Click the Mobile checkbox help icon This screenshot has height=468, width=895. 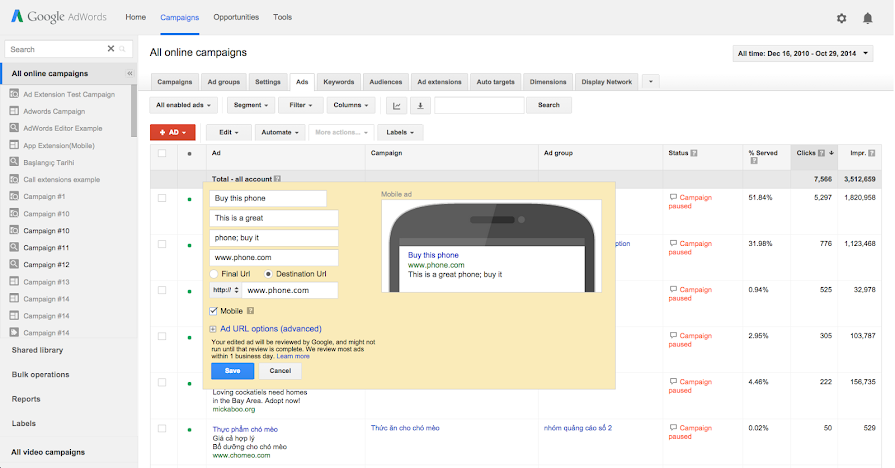[x=250, y=311]
